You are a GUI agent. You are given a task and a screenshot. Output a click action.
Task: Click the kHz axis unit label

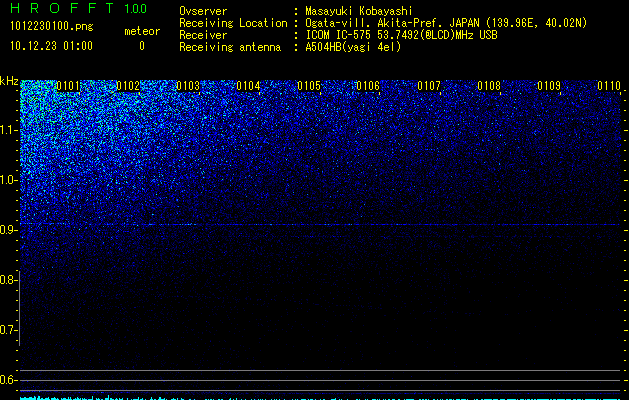(9, 81)
